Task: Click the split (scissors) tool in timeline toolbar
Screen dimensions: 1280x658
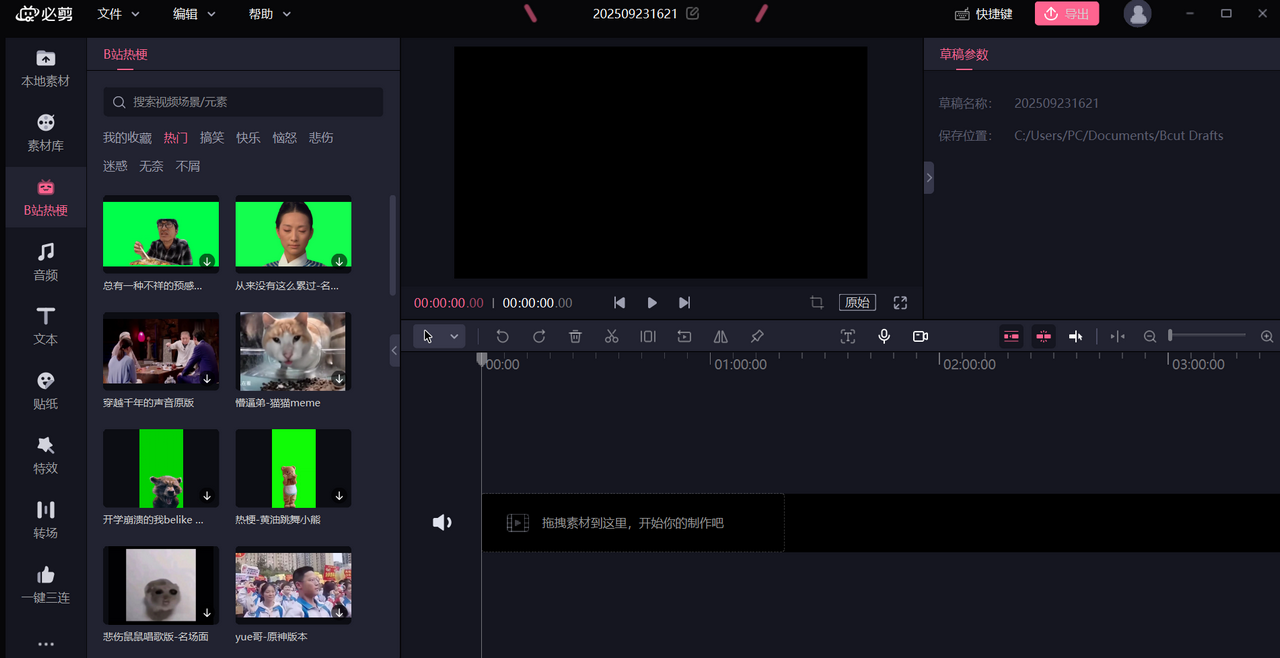Action: [x=611, y=336]
